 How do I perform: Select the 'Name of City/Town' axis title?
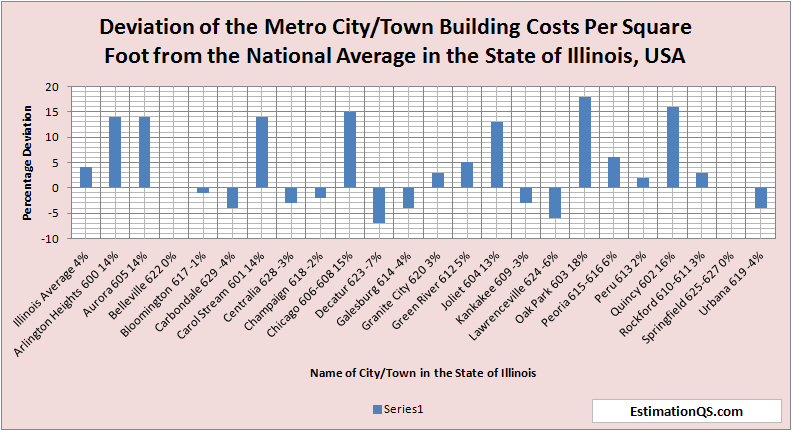coord(423,373)
